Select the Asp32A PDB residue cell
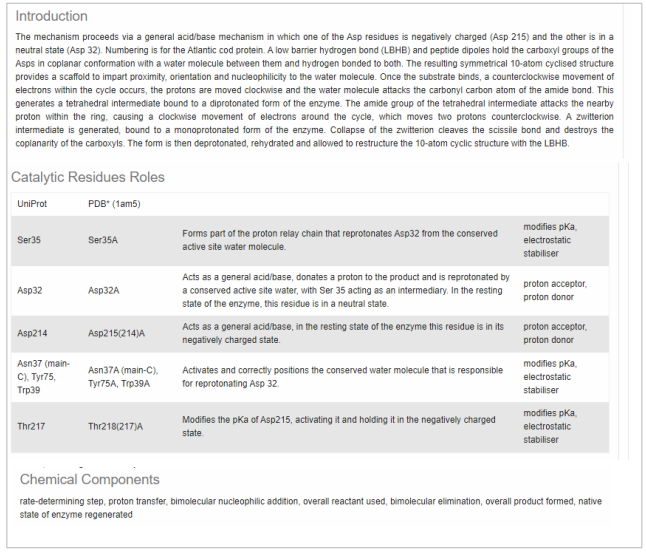 [x=104, y=290]
